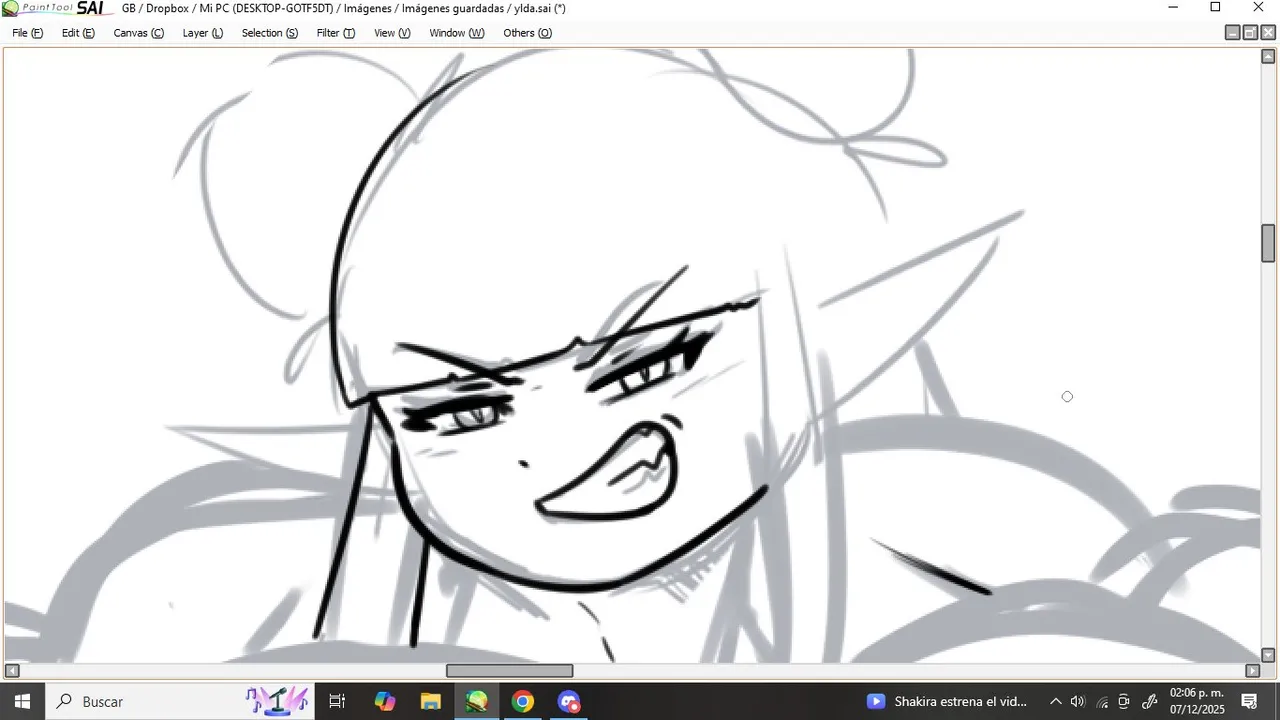Image resolution: width=1280 pixels, height=720 pixels.
Task: Open the File menu
Action: click(x=27, y=33)
